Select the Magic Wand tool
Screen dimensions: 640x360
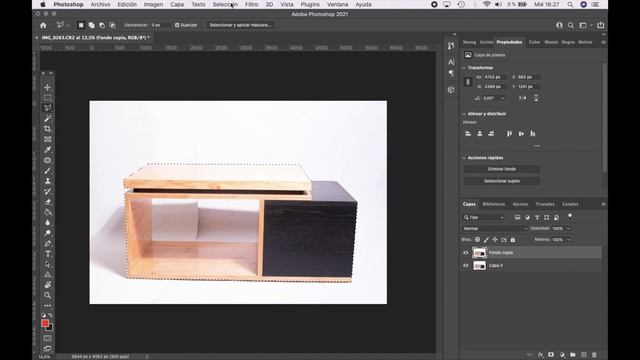coord(47,118)
